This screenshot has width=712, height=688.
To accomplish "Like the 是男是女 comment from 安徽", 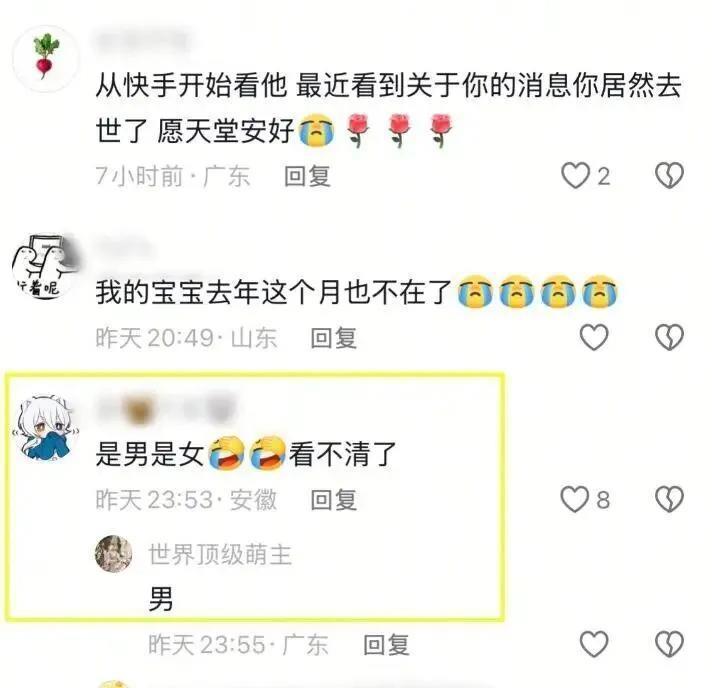I will point(574,500).
